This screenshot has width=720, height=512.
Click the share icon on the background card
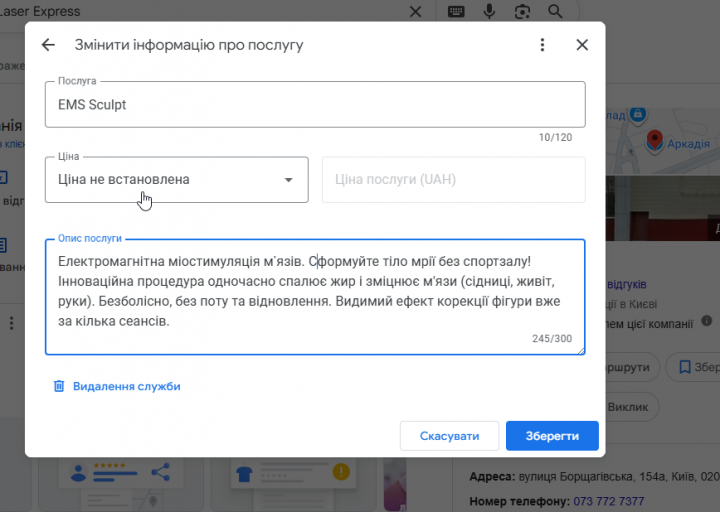[160, 472]
